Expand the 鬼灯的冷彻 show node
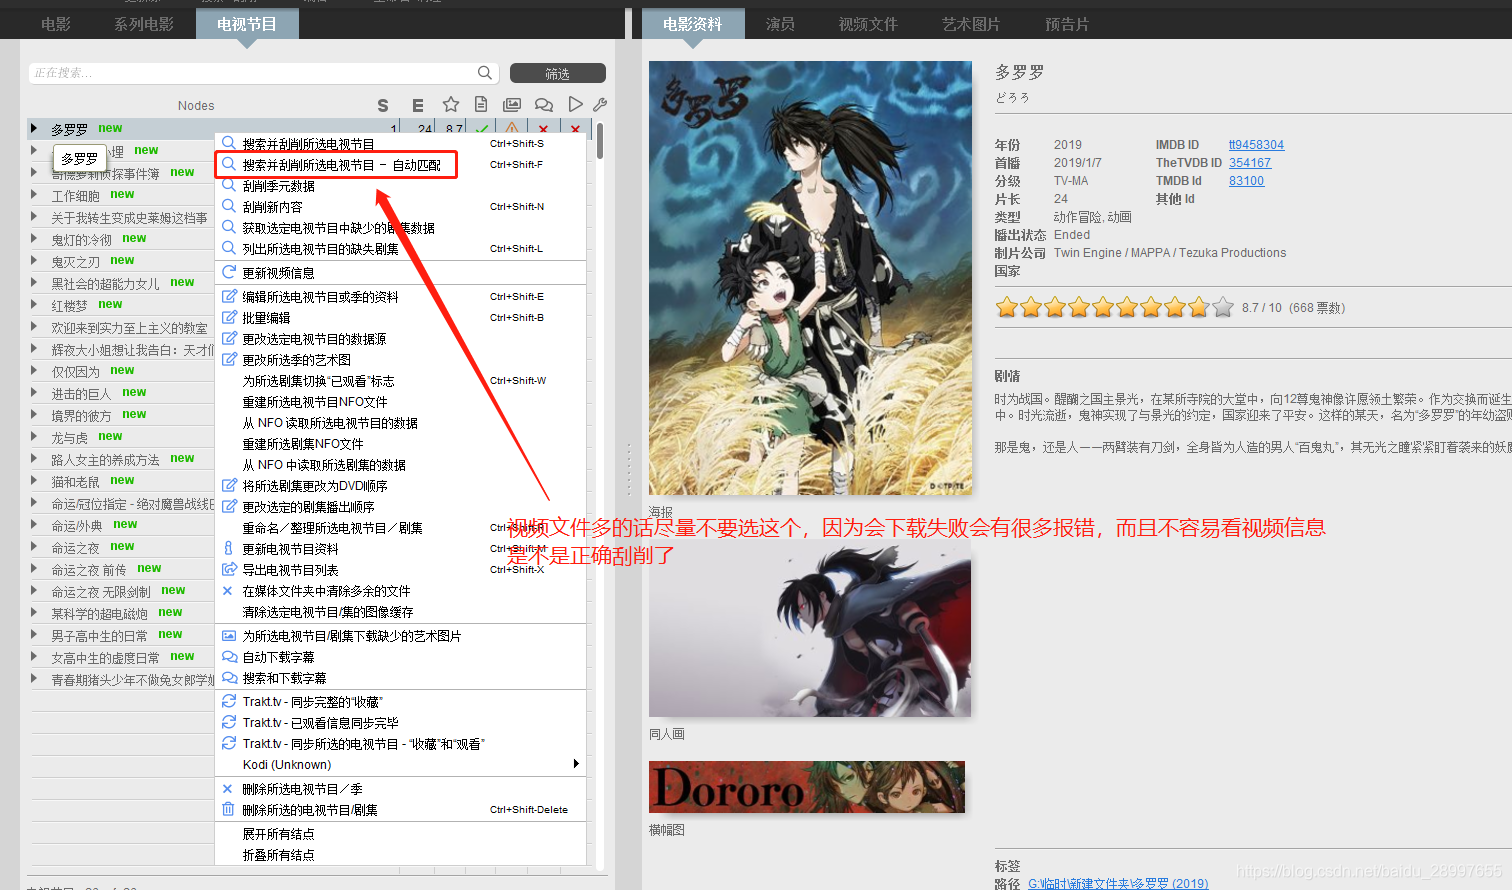This screenshot has width=1512, height=890. pyautogui.click(x=33, y=238)
